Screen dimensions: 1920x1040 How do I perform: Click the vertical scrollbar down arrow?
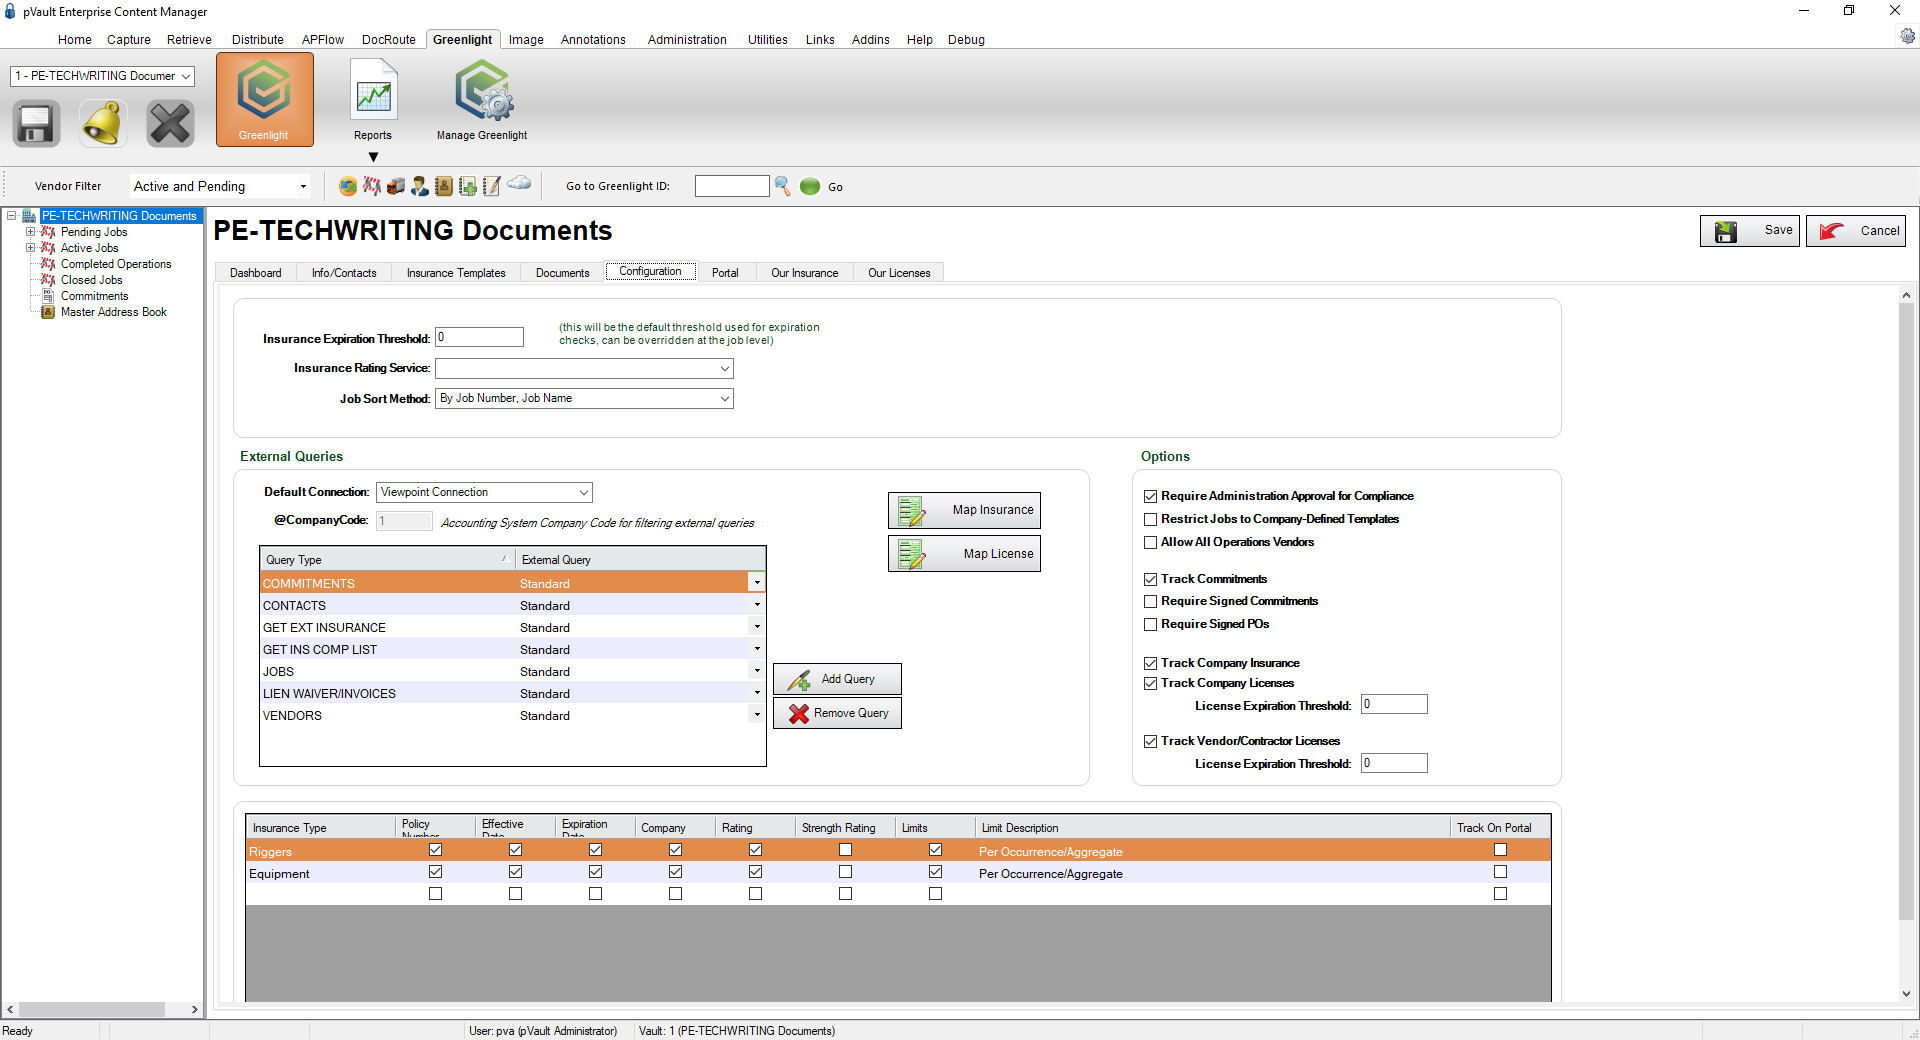pos(1906,994)
